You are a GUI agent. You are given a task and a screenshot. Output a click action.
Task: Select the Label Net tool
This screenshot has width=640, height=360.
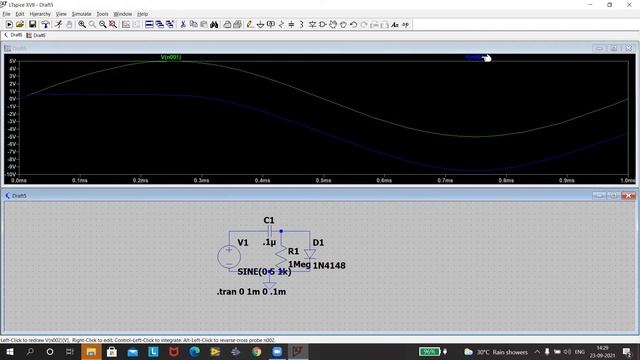[271, 24]
